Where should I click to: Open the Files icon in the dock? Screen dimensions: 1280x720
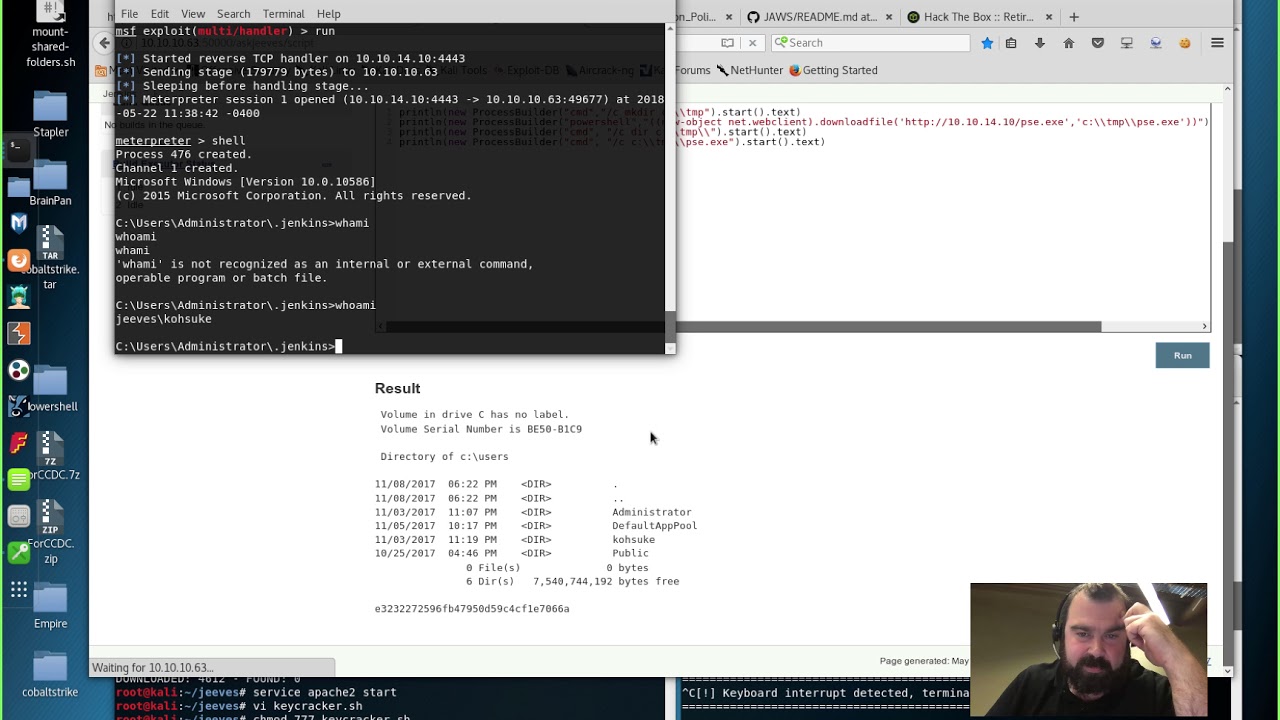point(18,187)
